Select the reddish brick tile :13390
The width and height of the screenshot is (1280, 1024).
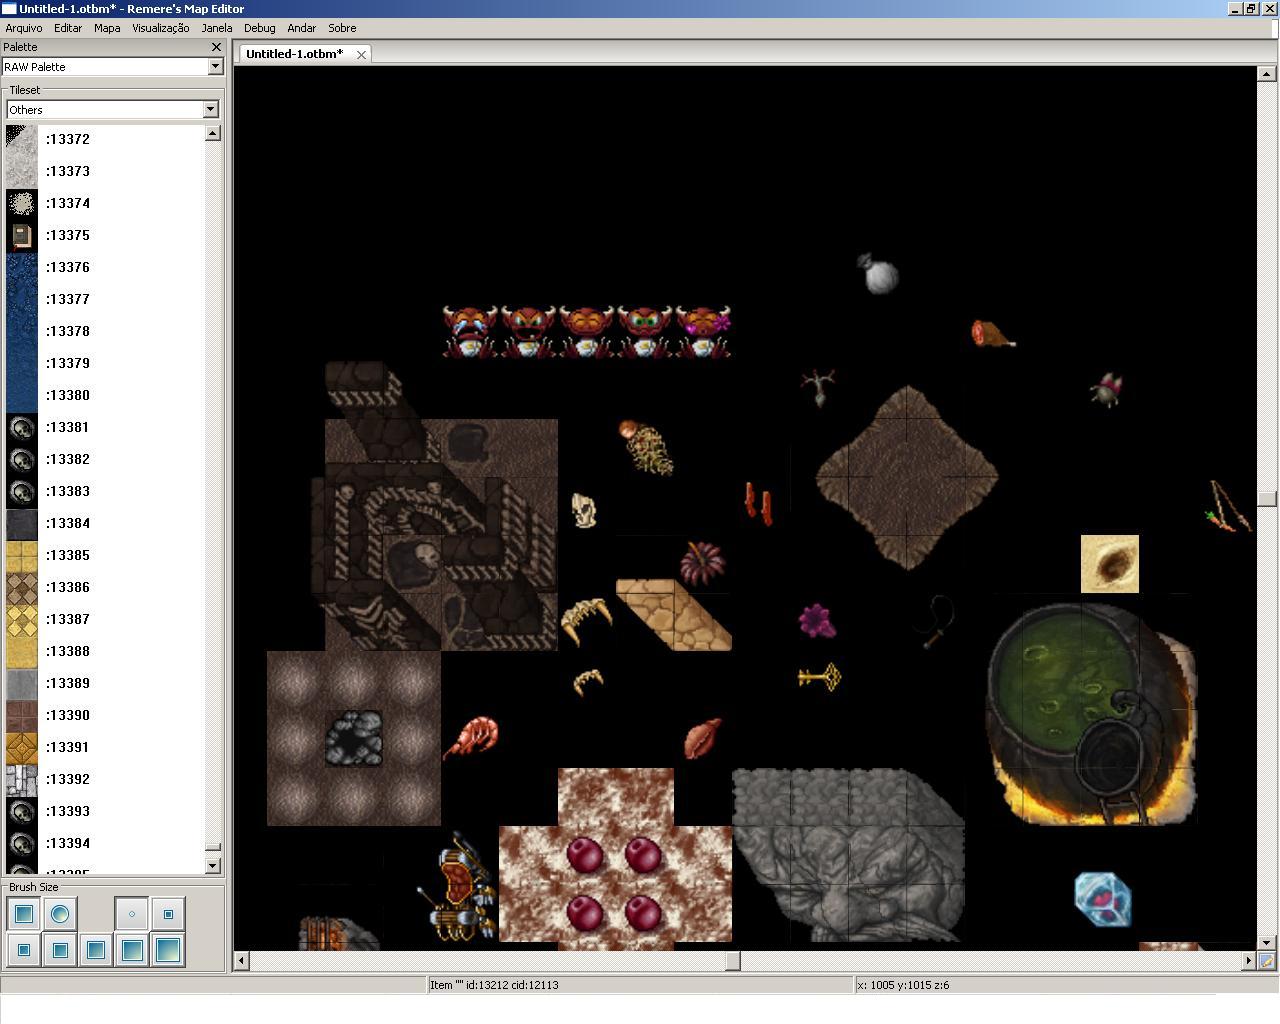pyautogui.click(x=22, y=715)
